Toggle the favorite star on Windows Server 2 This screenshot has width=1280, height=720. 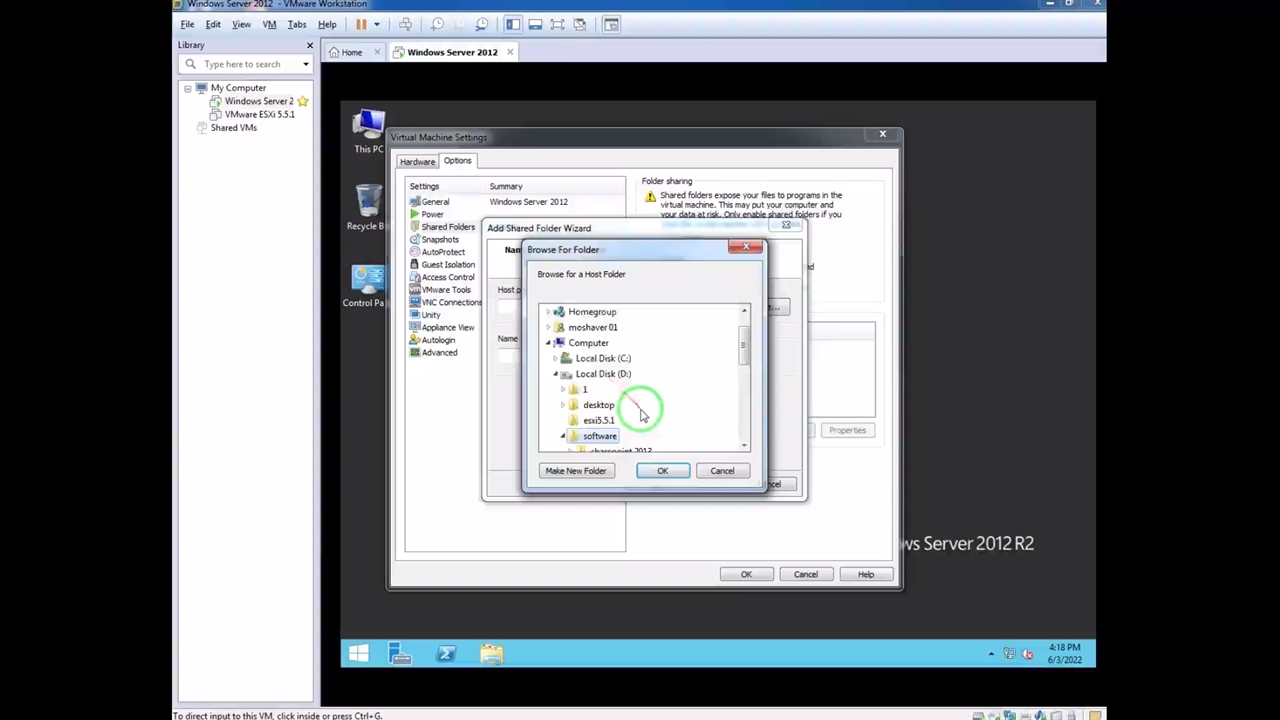pyautogui.click(x=303, y=101)
